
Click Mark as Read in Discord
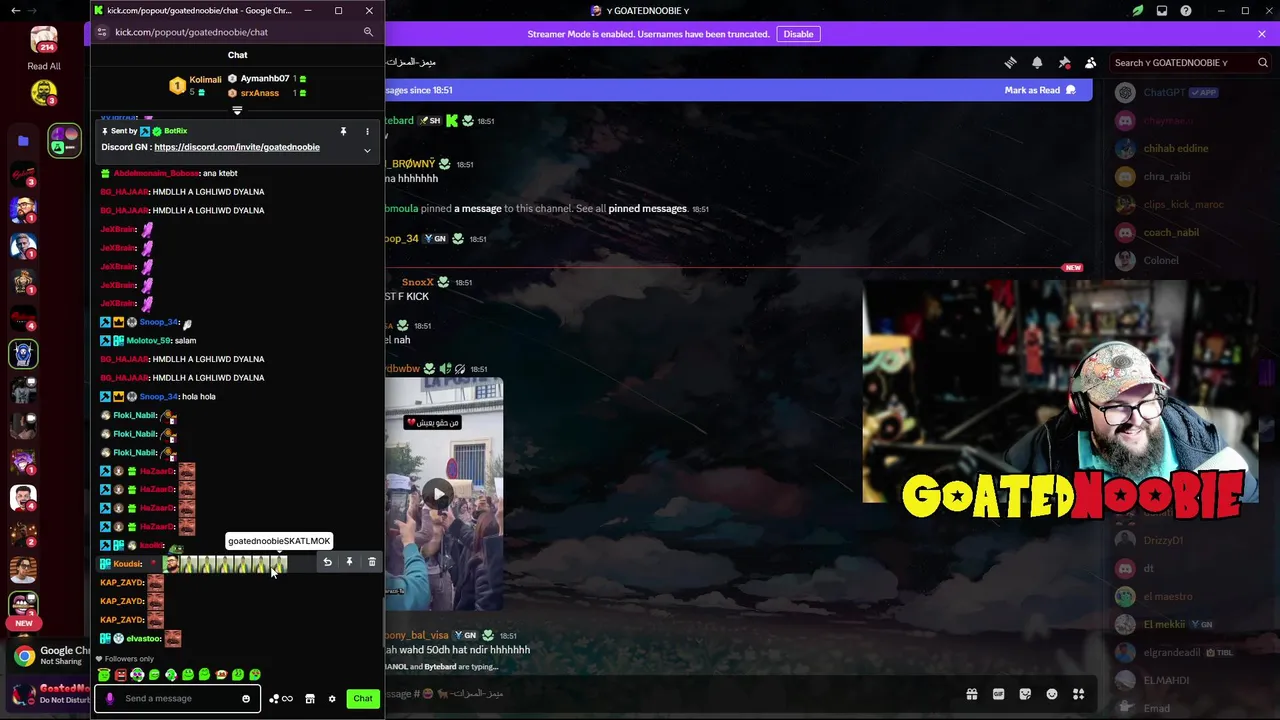(x=1040, y=90)
